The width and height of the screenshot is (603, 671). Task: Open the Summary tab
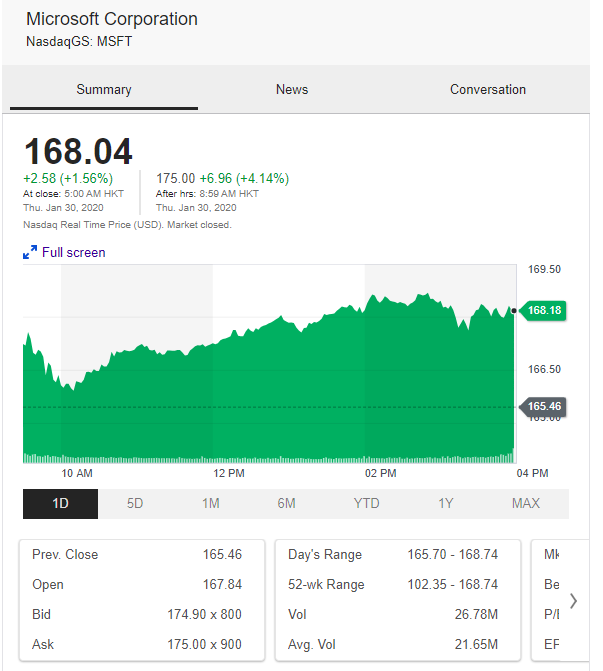point(104,89)
